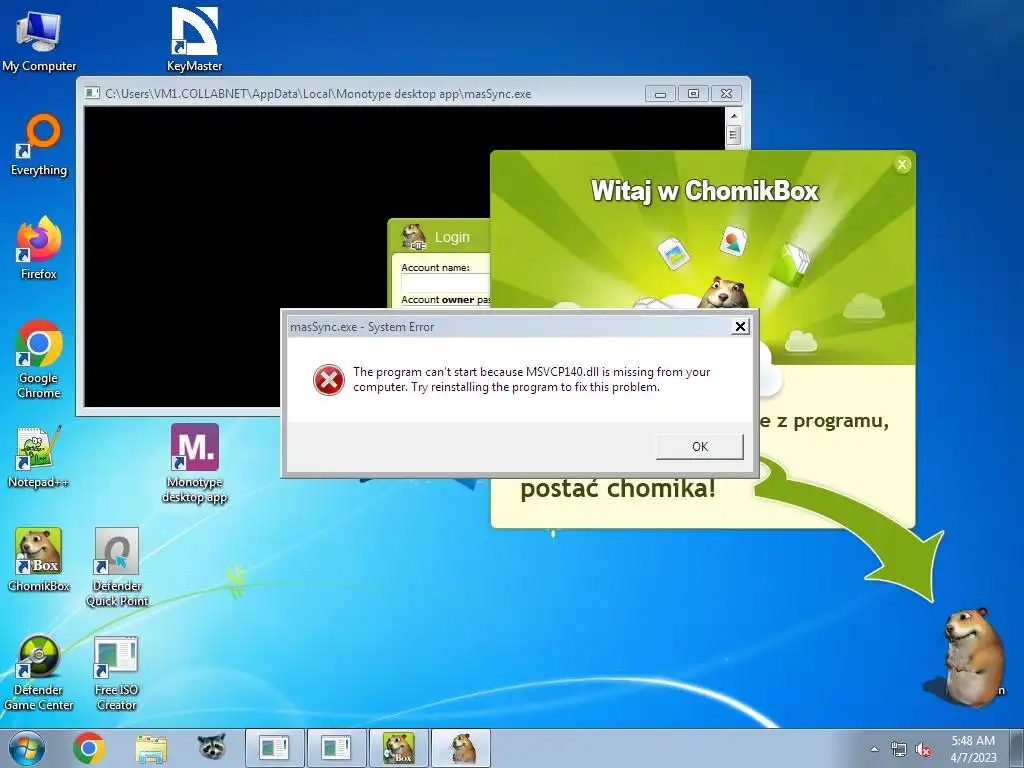Viewport: 1024px width, 768px height.
Task: Close the masSync.exe System Error dialog
Action: 740,327
